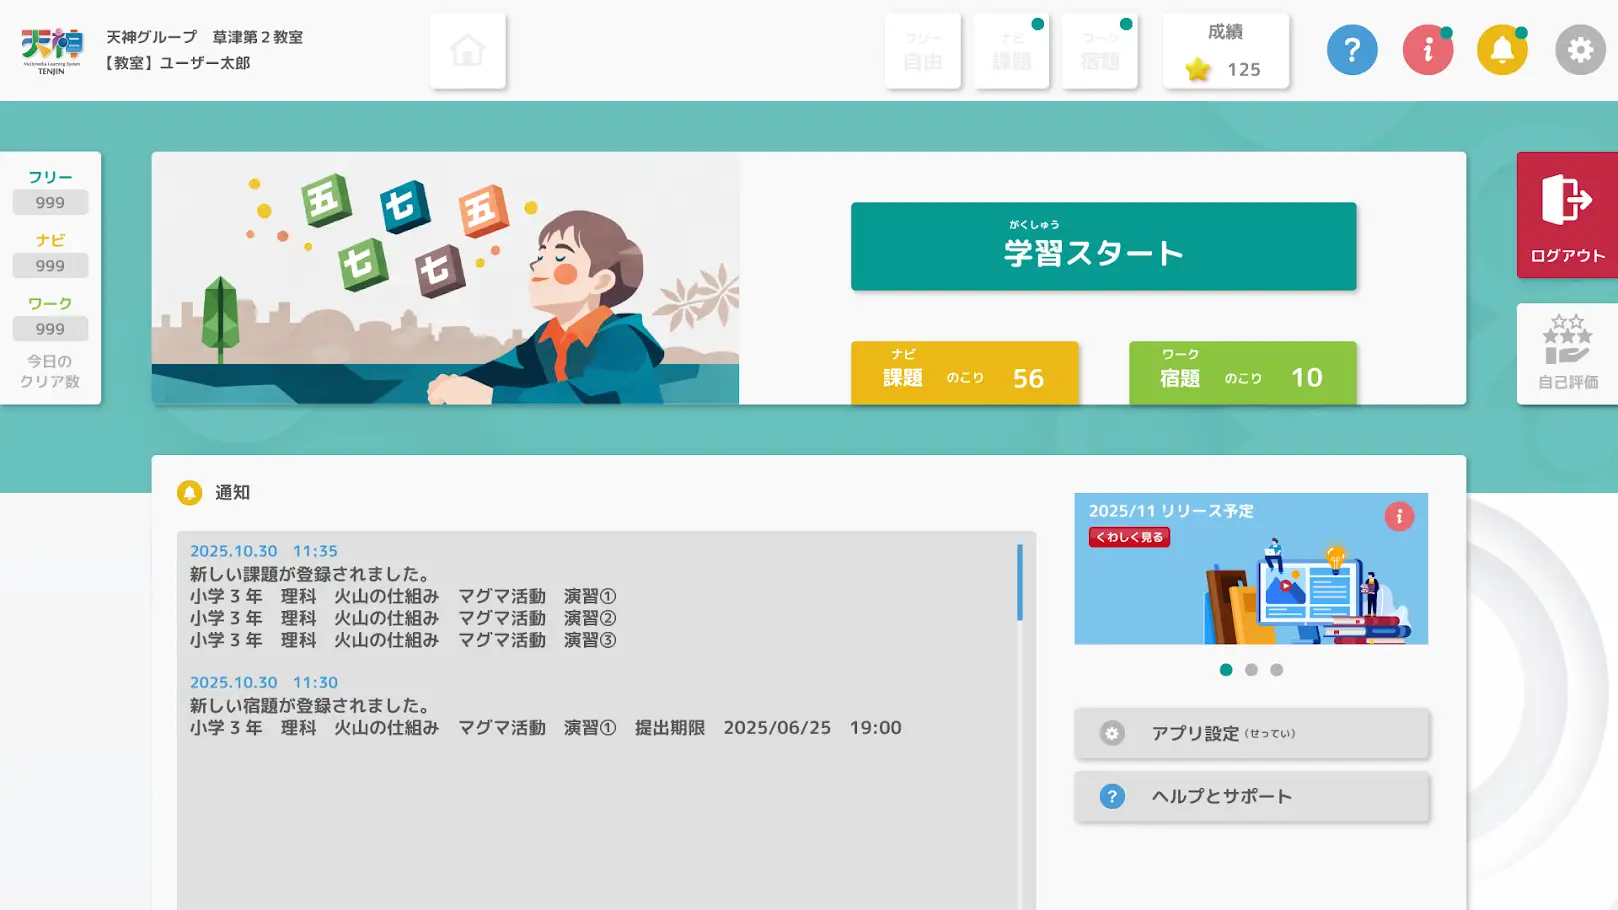Image resolution: width=1618 pixels, height=910 pixels.
Task: Click the bell icon next to 通知 heading
Action: coord(189,493)
